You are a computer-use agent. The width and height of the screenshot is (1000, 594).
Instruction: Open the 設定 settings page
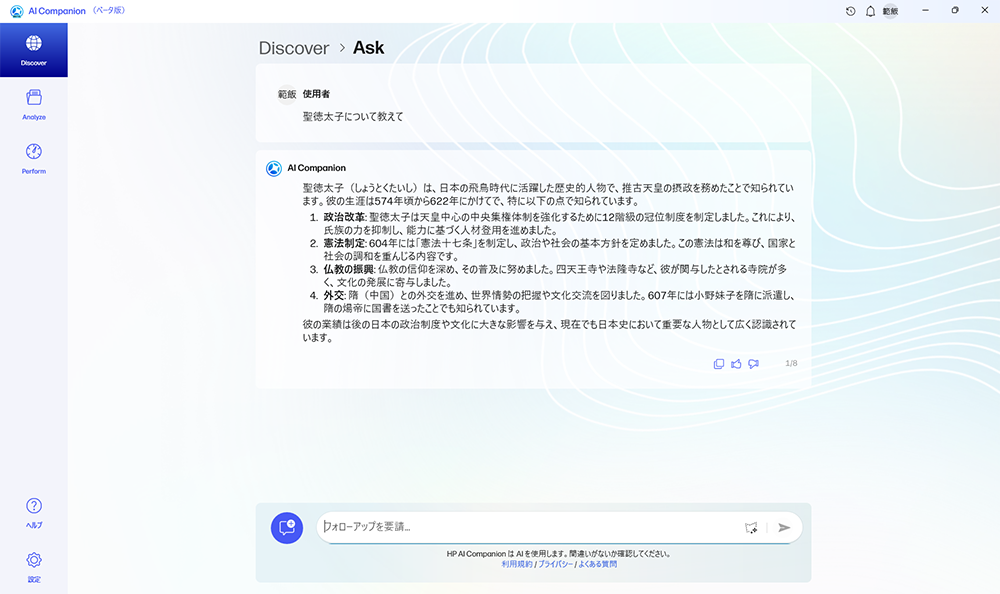pos(33,566)
